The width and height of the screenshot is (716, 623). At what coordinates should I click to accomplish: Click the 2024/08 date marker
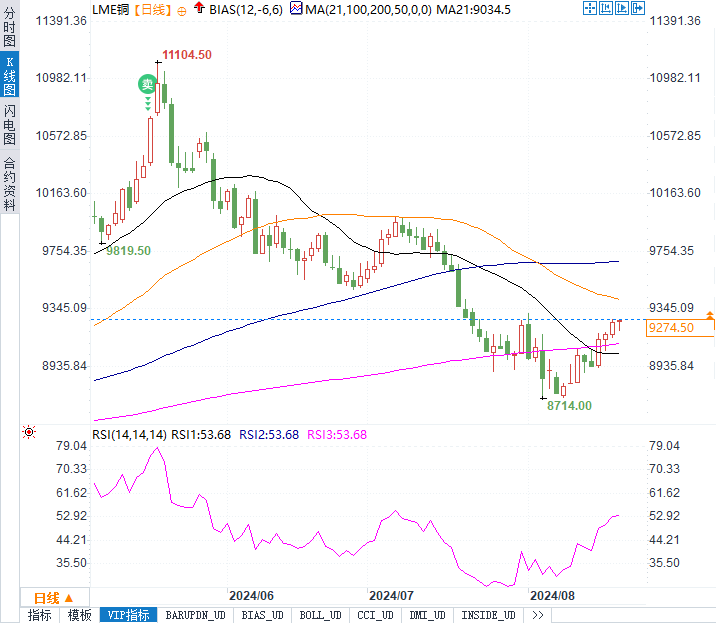coord(552,596)
